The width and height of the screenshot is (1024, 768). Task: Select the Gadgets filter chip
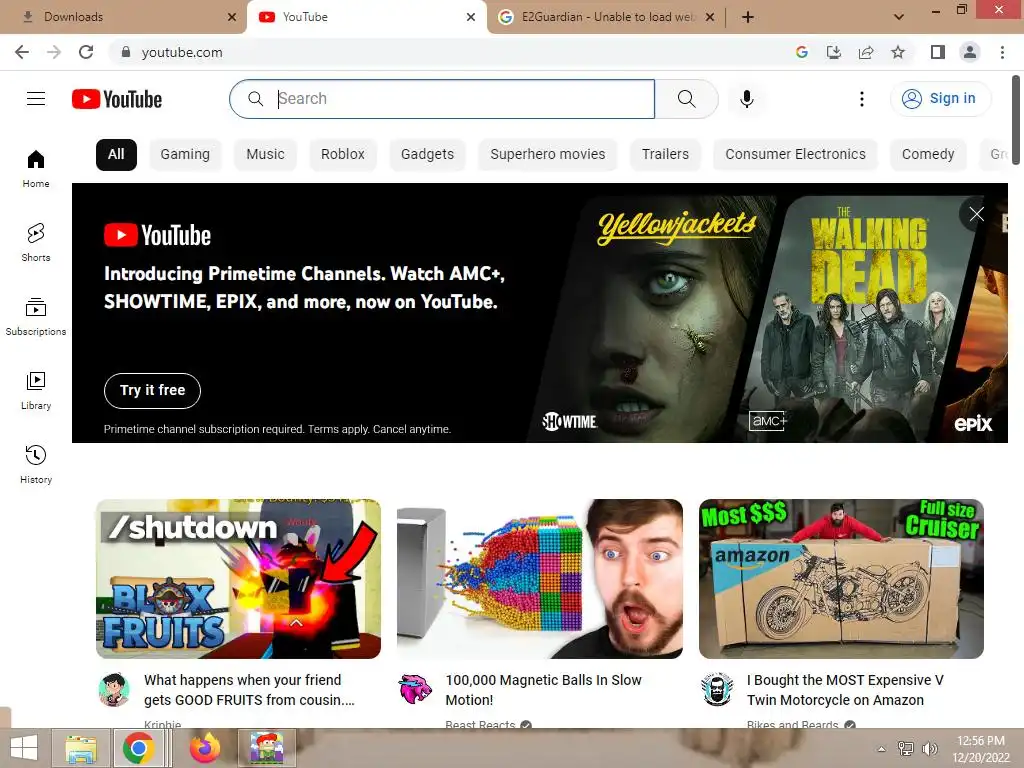427,155
